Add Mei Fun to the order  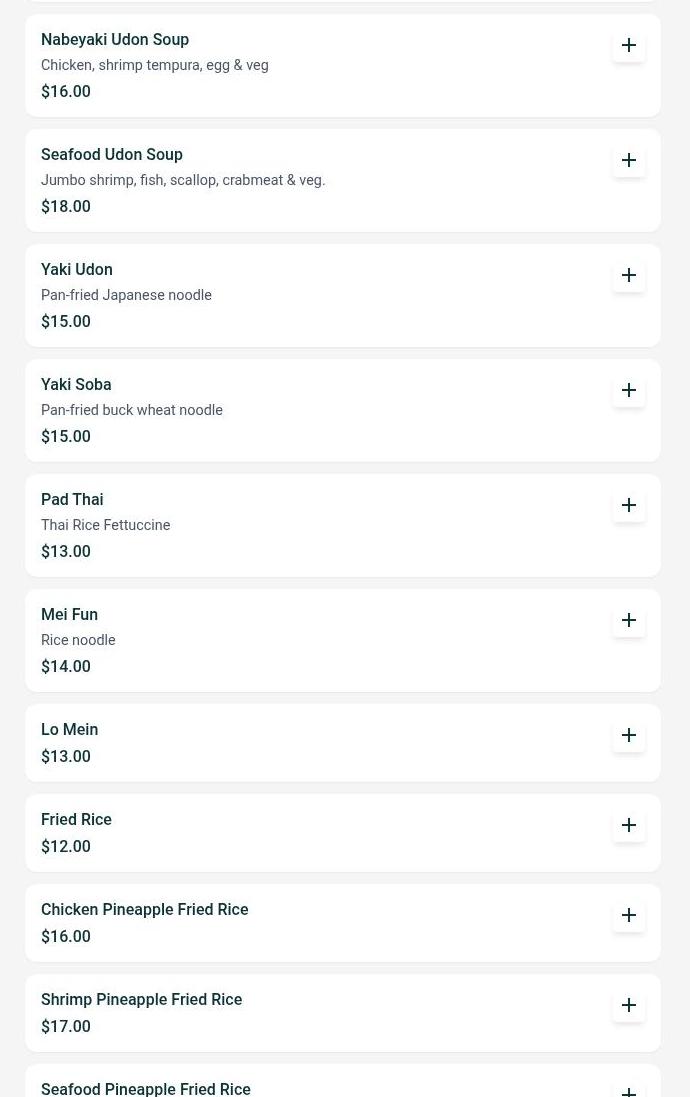pyautogui.click(x=629, y=620)
